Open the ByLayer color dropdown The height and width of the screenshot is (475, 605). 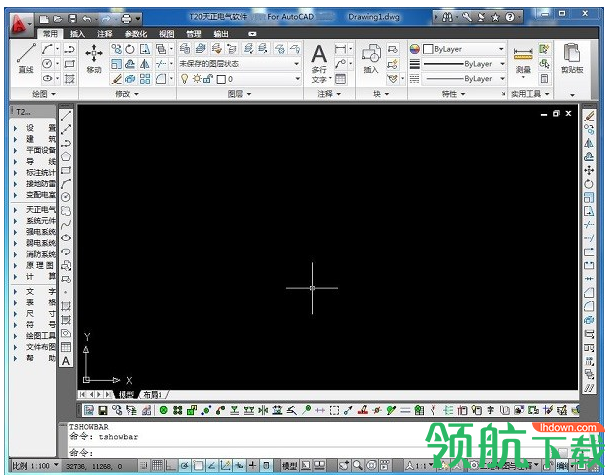click(464, 49)
